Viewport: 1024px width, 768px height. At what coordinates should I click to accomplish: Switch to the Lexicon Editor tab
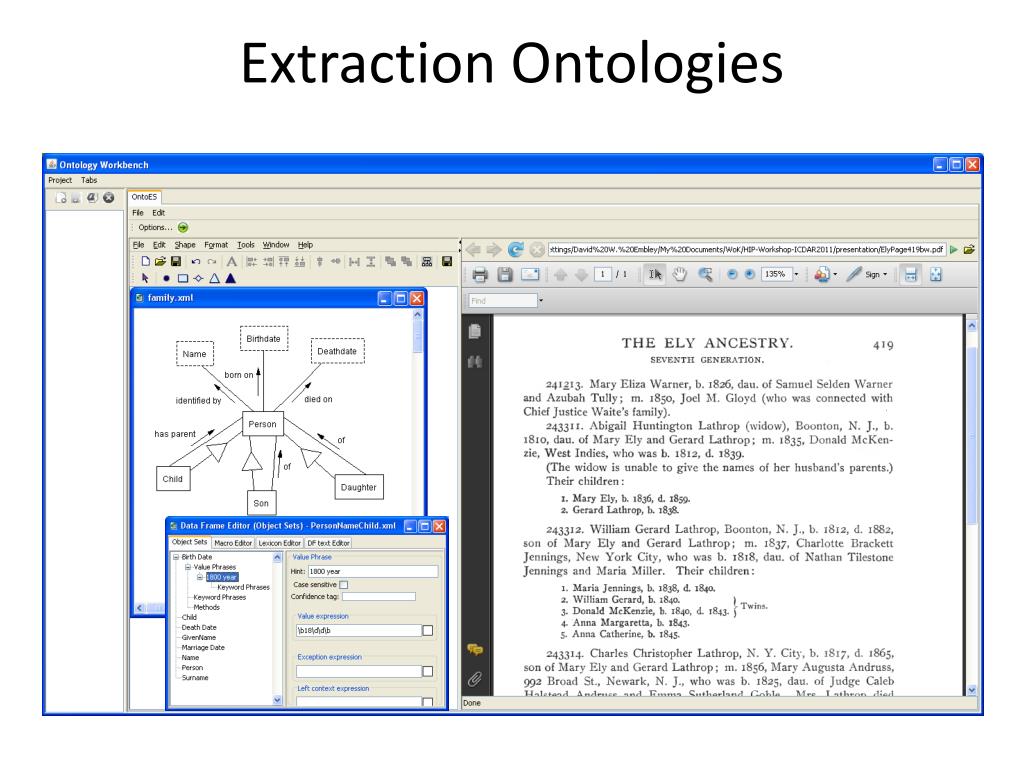(x=280, y=543)
